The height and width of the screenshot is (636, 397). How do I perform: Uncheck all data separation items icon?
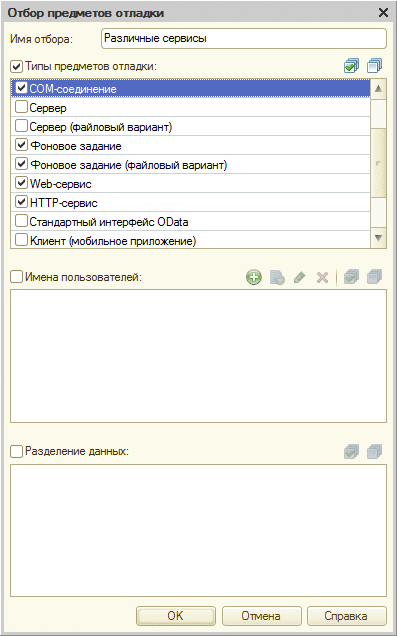374,451
